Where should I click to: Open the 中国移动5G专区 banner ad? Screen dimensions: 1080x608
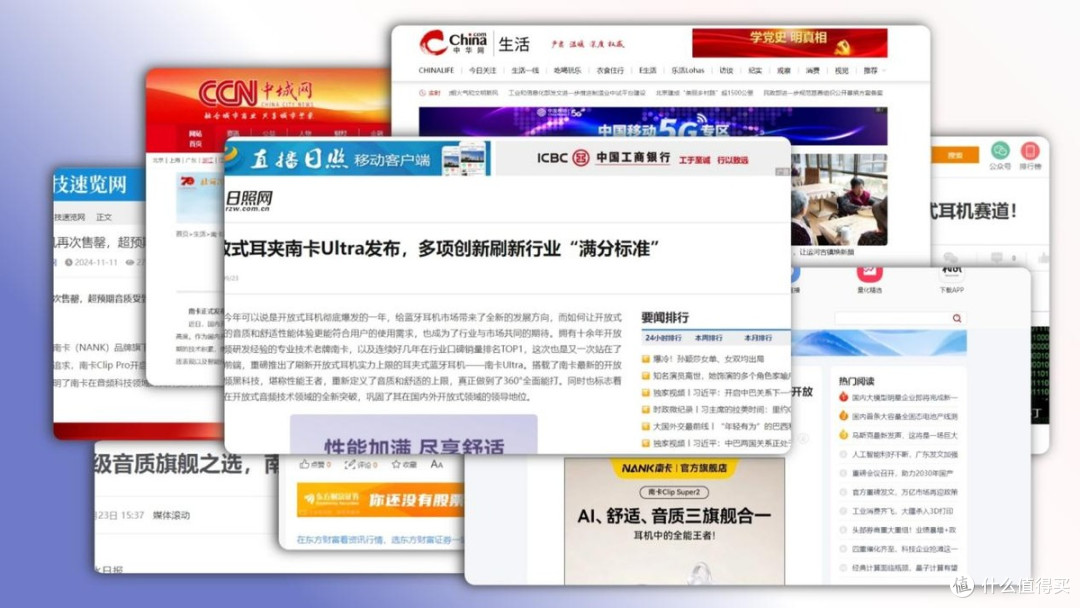[x=653, y=126]
